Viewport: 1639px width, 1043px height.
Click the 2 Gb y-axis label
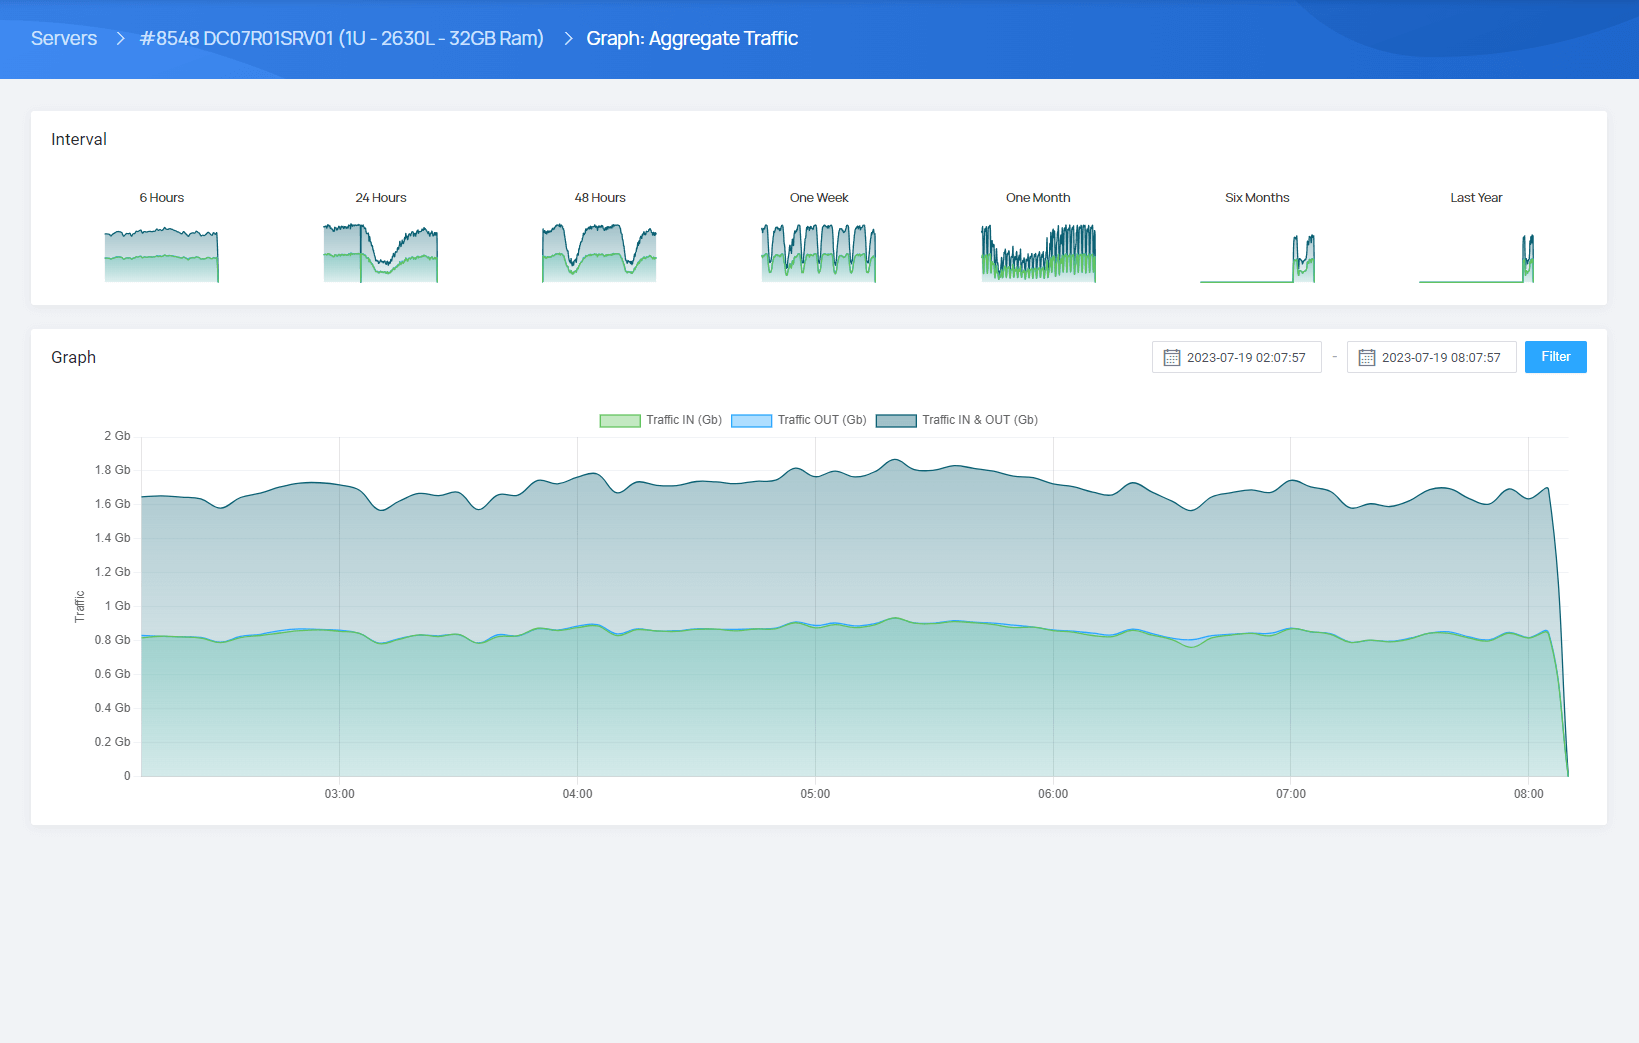[117, 436]
